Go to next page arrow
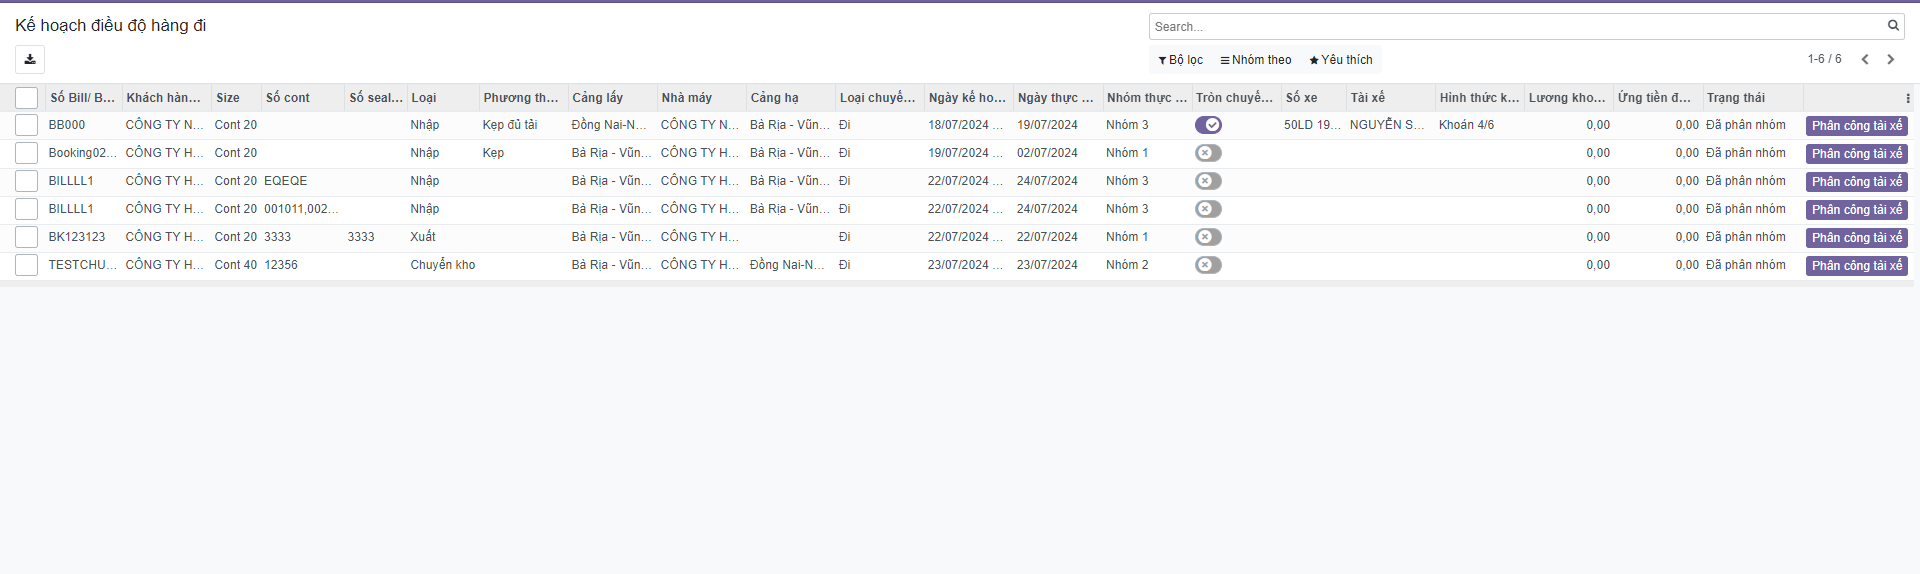This screenshot has height=574, width=1920. [x=1890, y=60]
